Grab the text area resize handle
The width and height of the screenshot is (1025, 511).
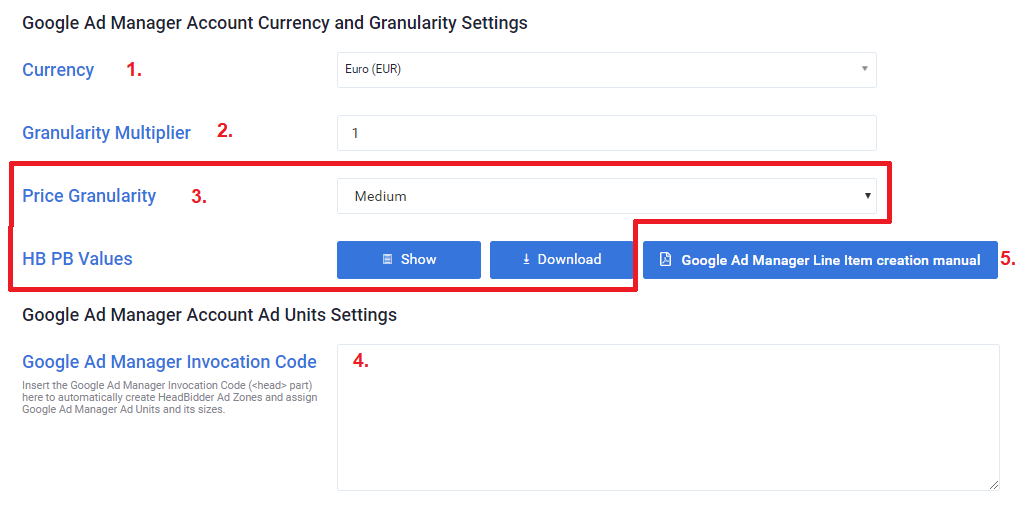(994, 485)
